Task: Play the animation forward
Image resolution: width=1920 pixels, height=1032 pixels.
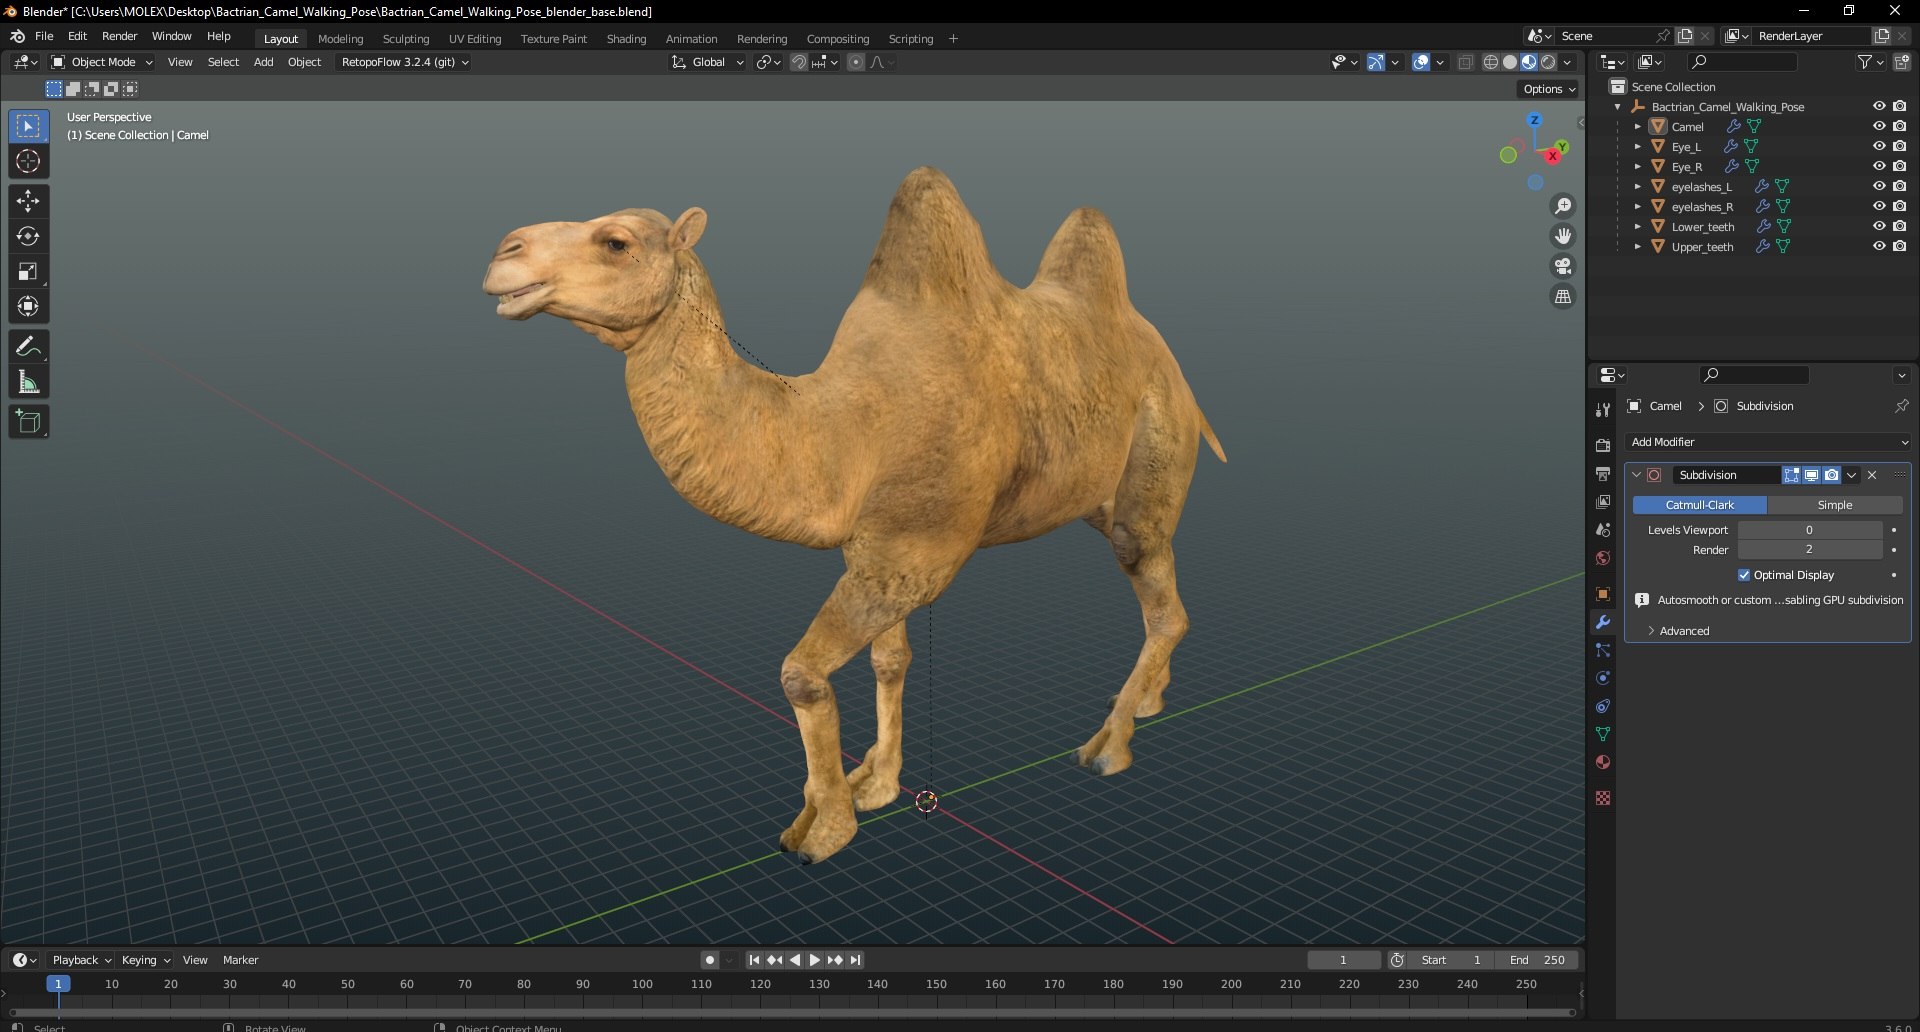Action: pyautogui.click(x=814, y=960)
